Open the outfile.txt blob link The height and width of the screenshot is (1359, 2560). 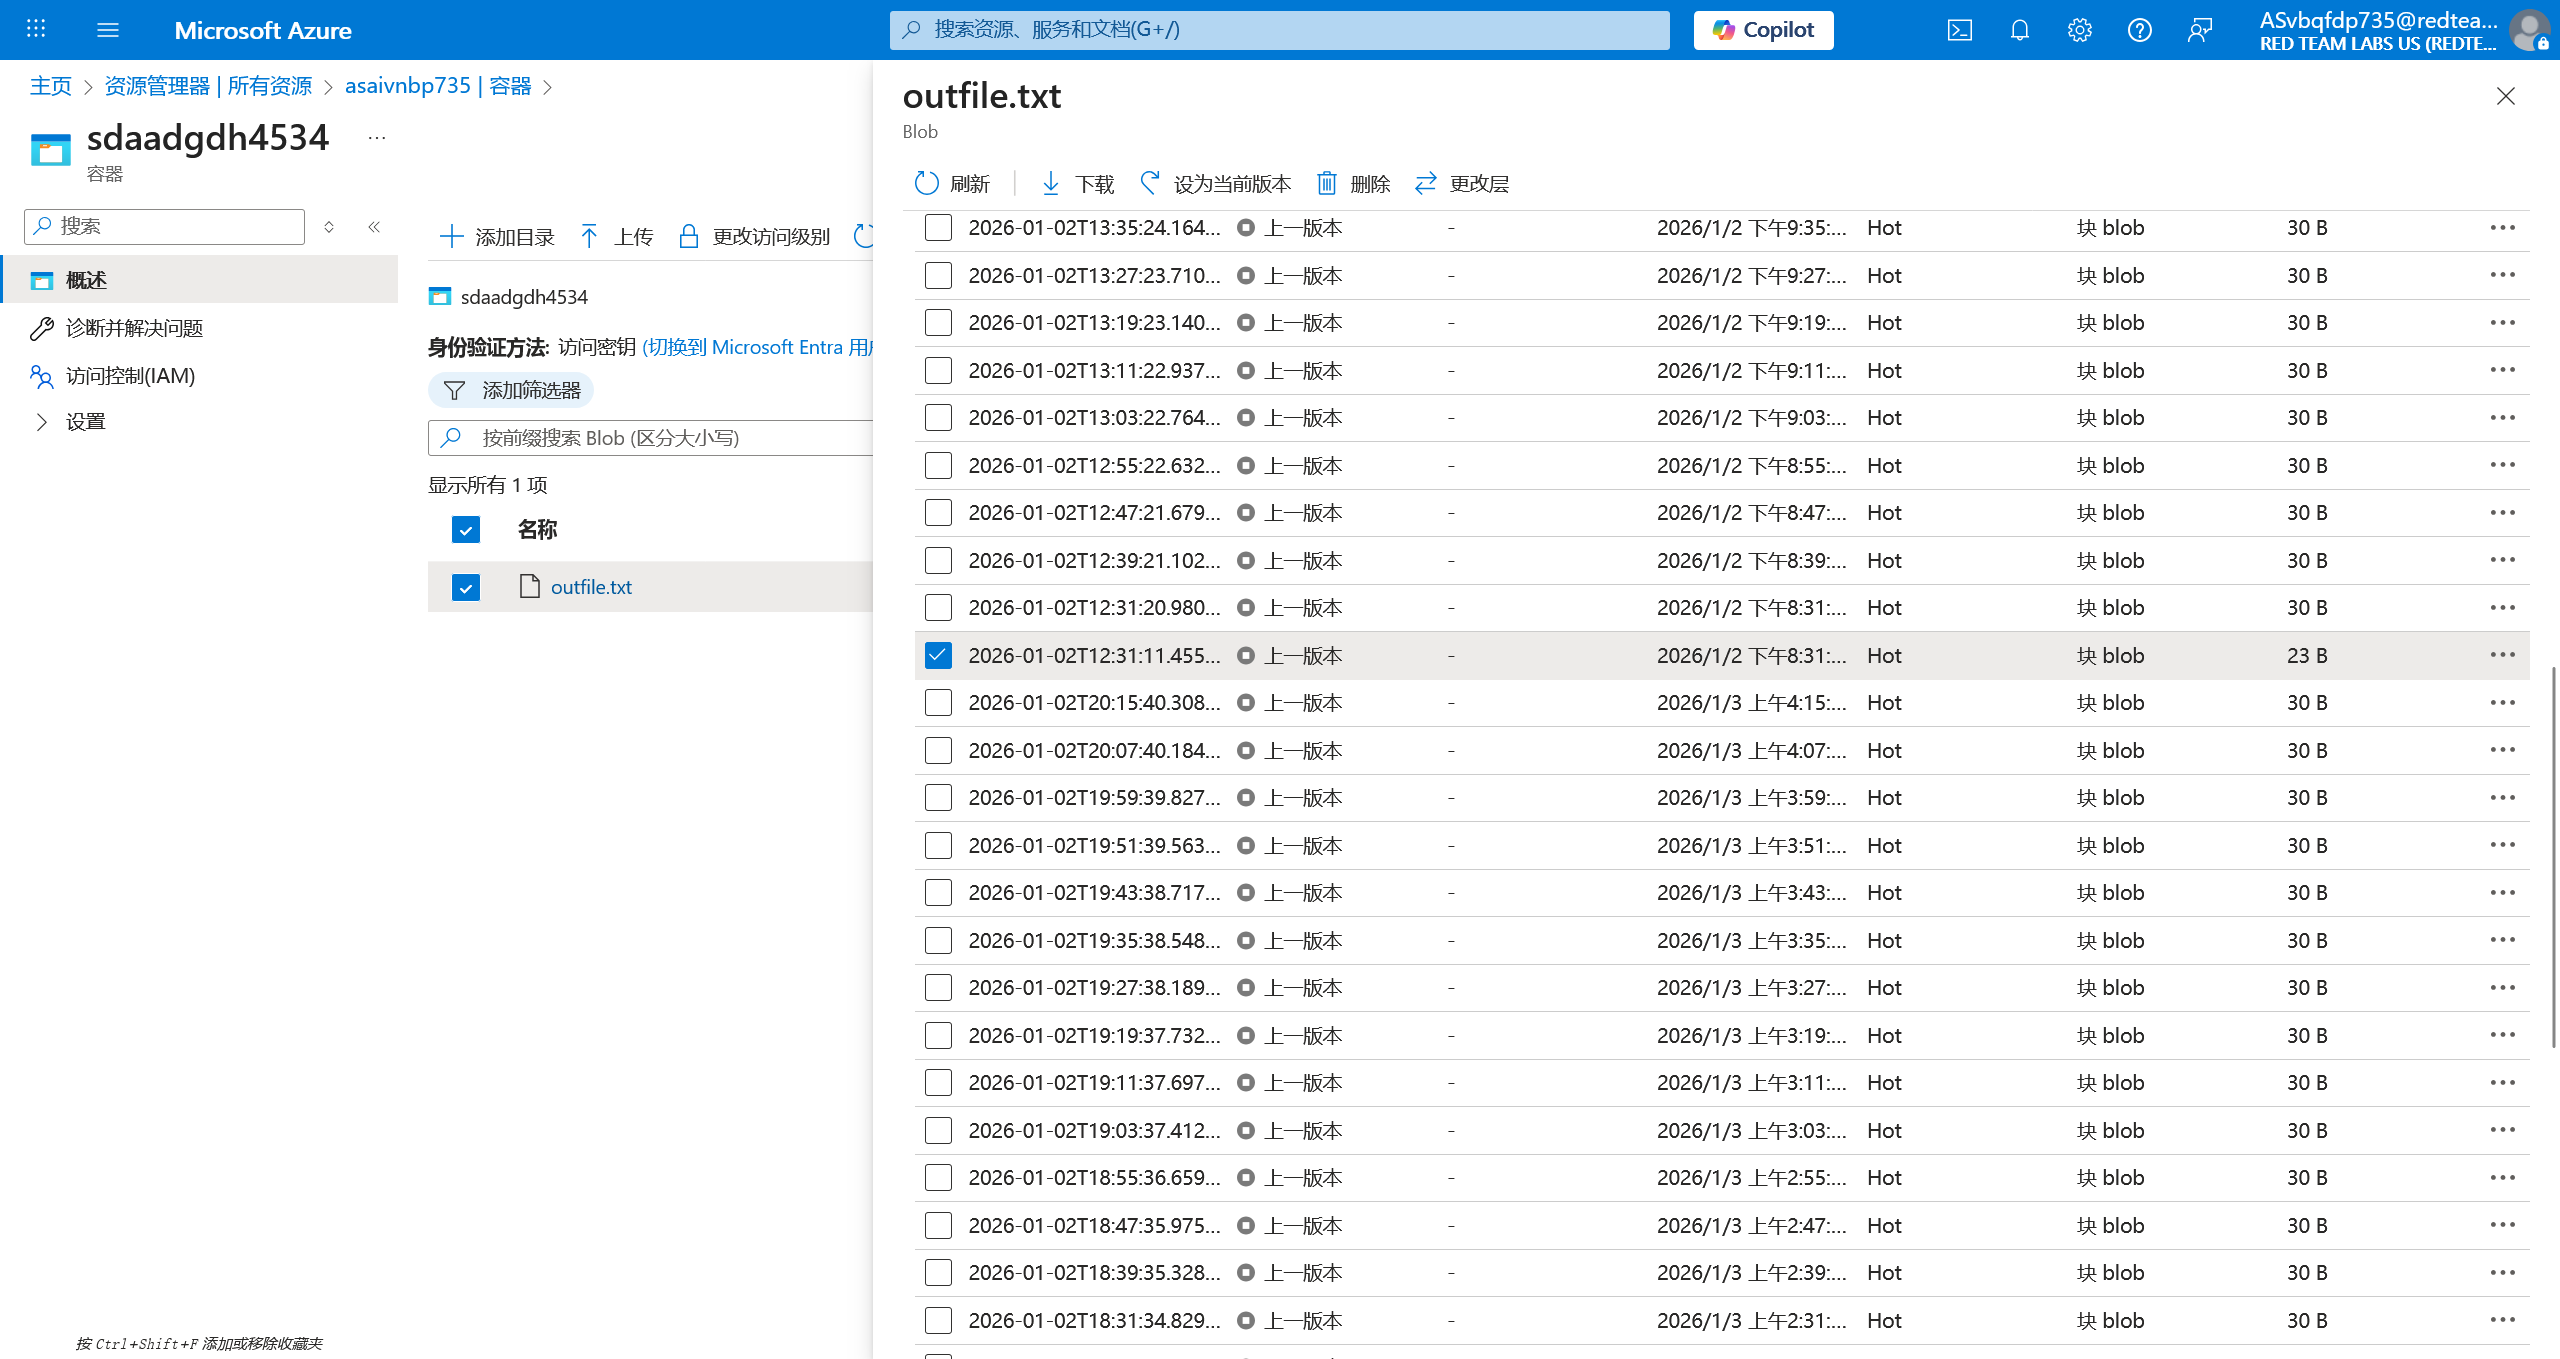(x=591, y=587)
